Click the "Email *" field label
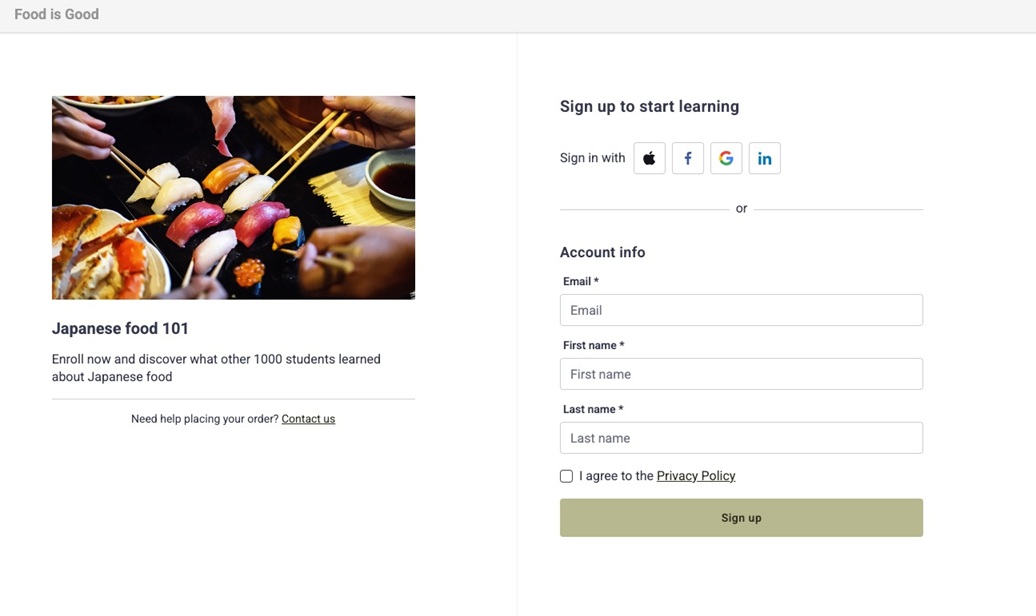The width and height of the screenshot is (1036, 616). pyautogui.click(x=580, y=282)
